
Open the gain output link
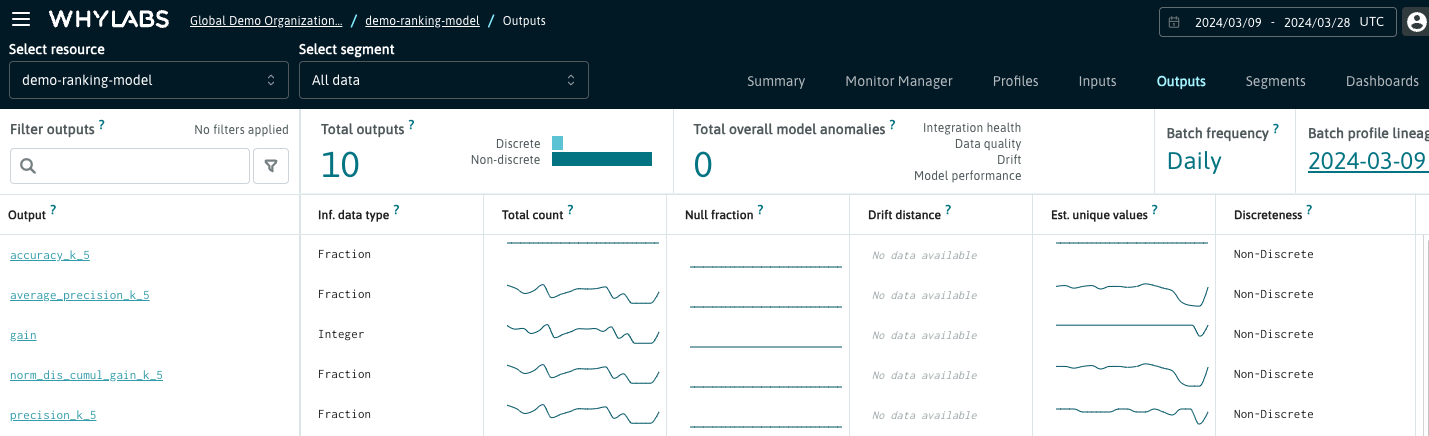tap(23, 336)
